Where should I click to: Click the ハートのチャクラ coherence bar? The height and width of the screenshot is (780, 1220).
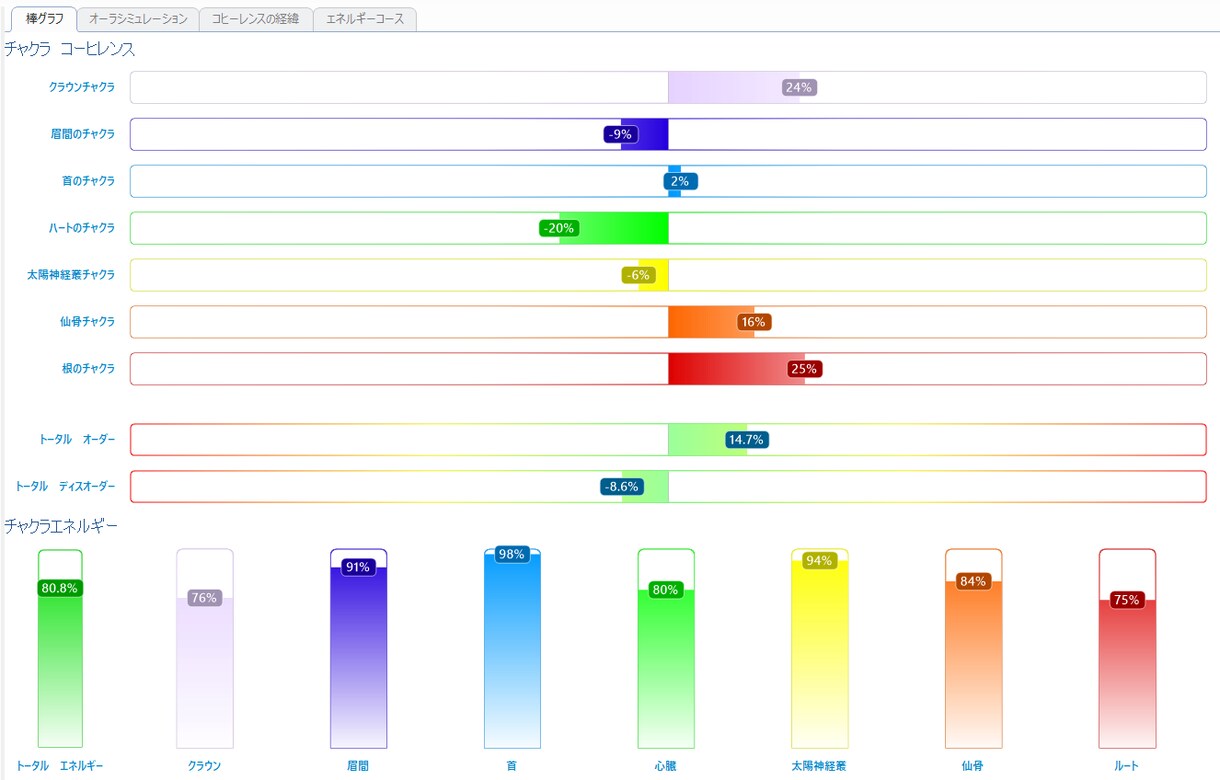[x=668, y=228]
